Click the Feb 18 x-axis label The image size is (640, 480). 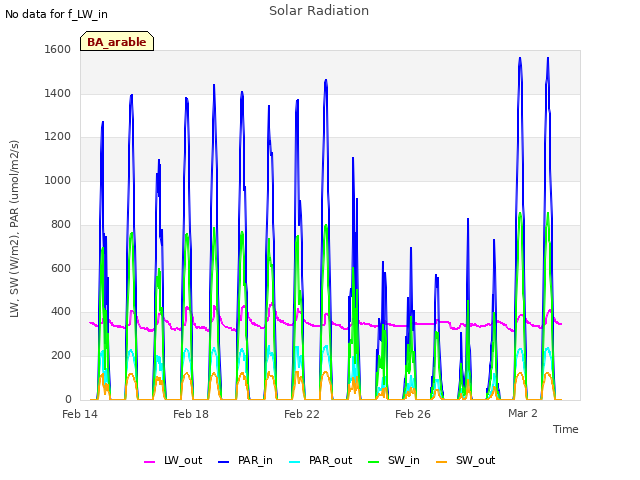click(191, 414)
